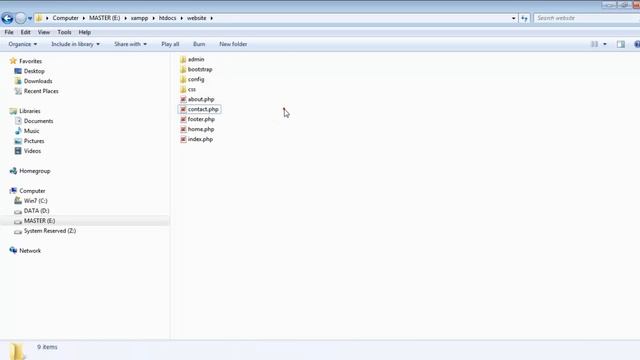Click the Homegroup icon in sidebar

pos(13,171)
